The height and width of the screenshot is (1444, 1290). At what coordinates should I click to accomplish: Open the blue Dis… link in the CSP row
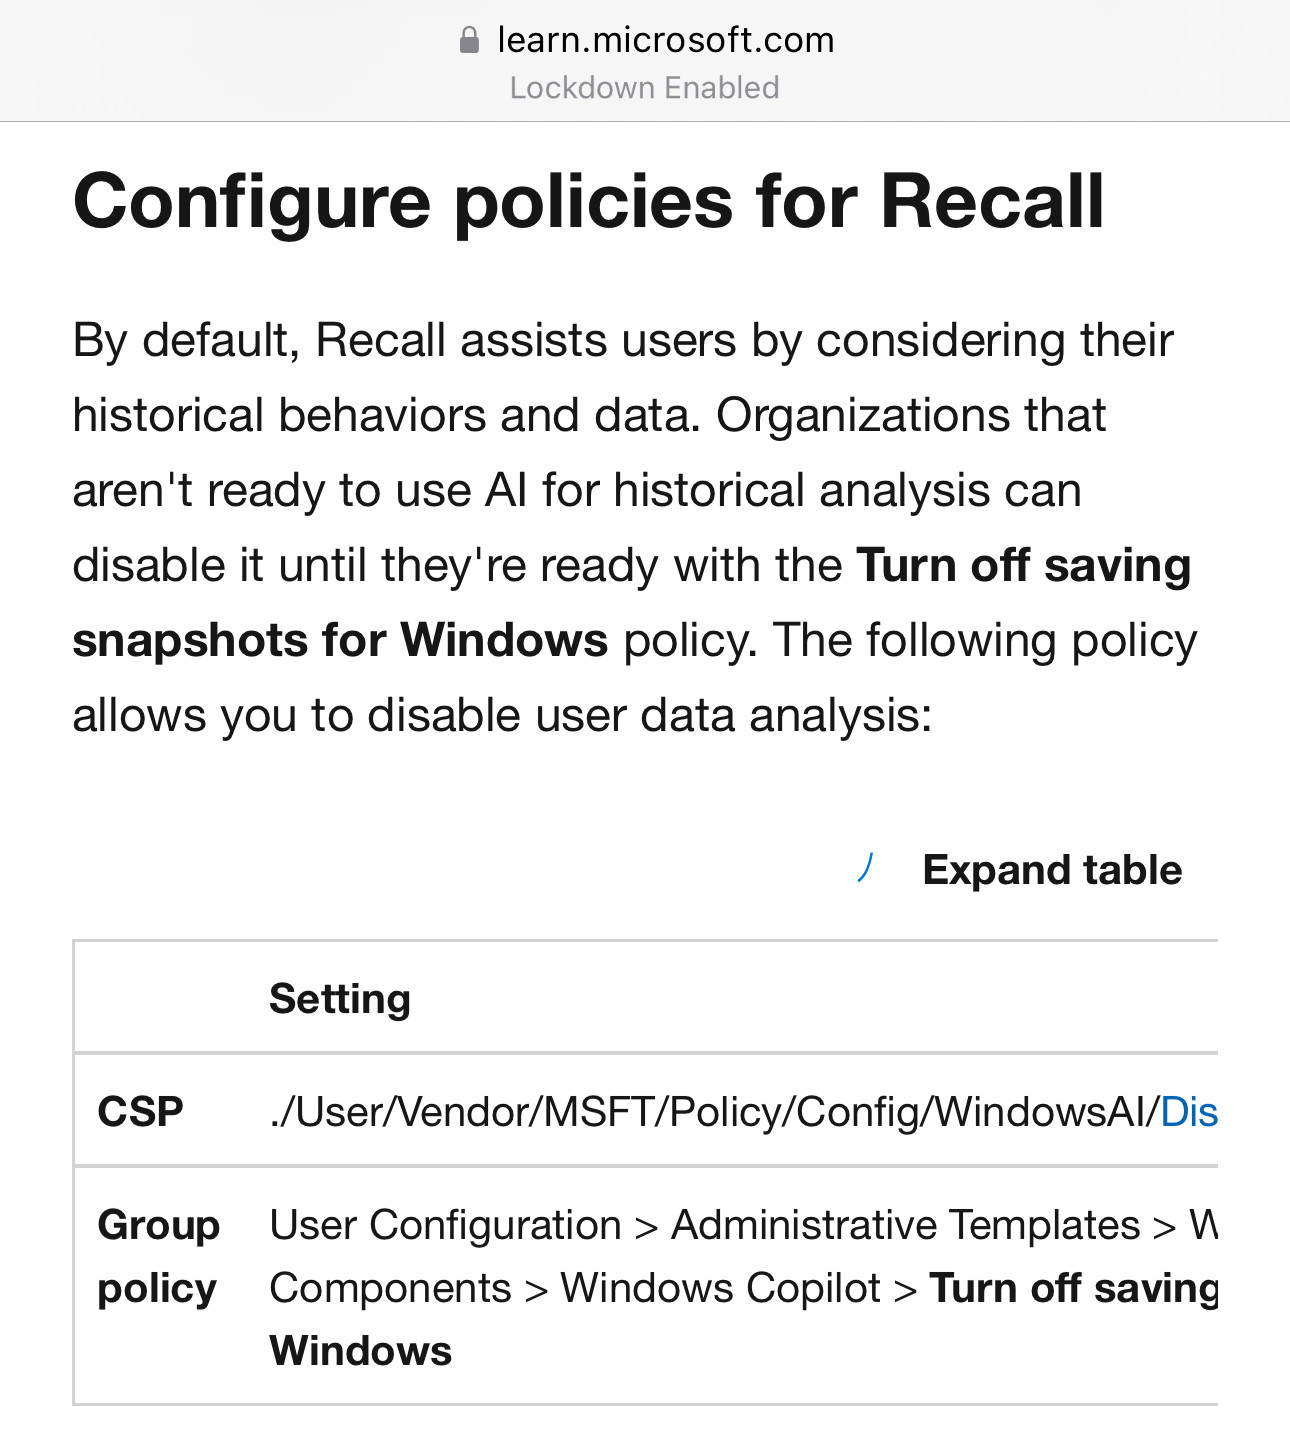(x=1188, y=1111)
